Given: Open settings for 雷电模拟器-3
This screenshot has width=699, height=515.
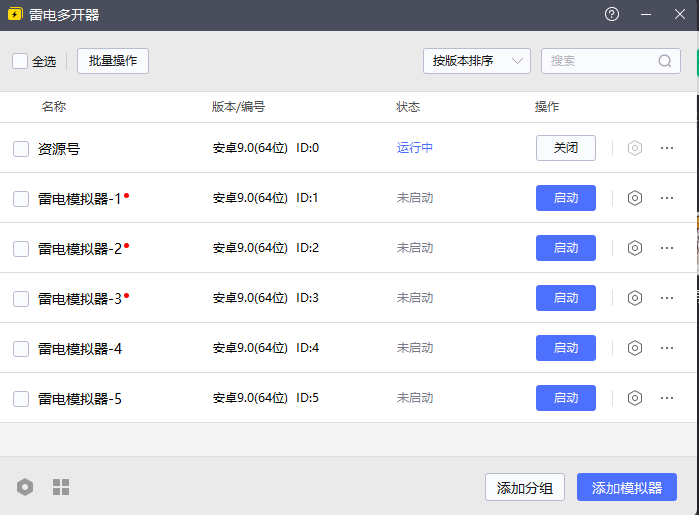Looking at the screenshot, I should coord(634,298).
